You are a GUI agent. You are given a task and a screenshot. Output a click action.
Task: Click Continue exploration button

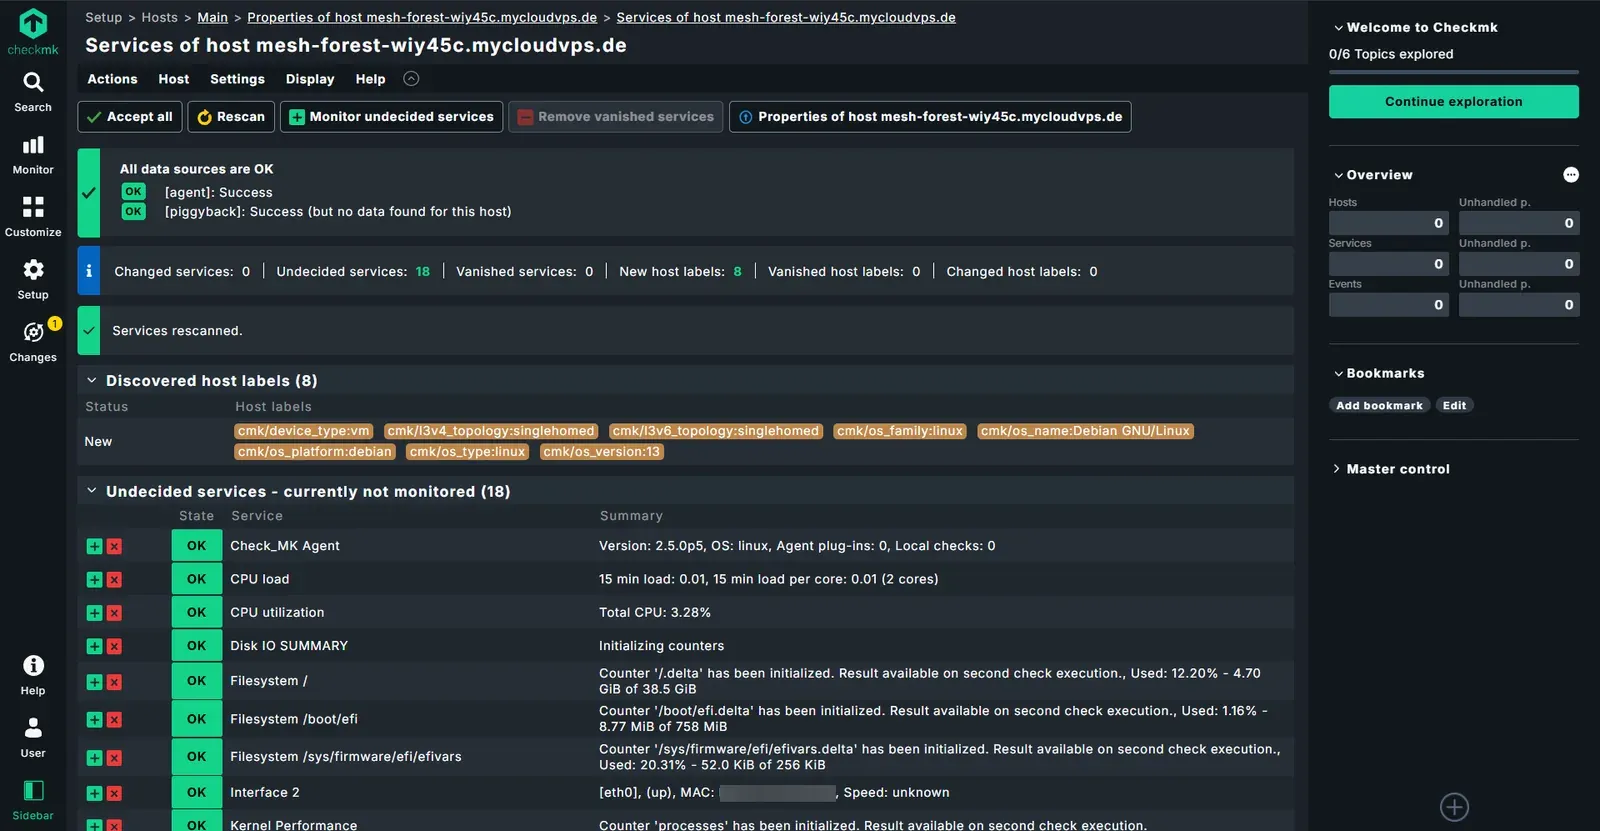click(1454, 102)
